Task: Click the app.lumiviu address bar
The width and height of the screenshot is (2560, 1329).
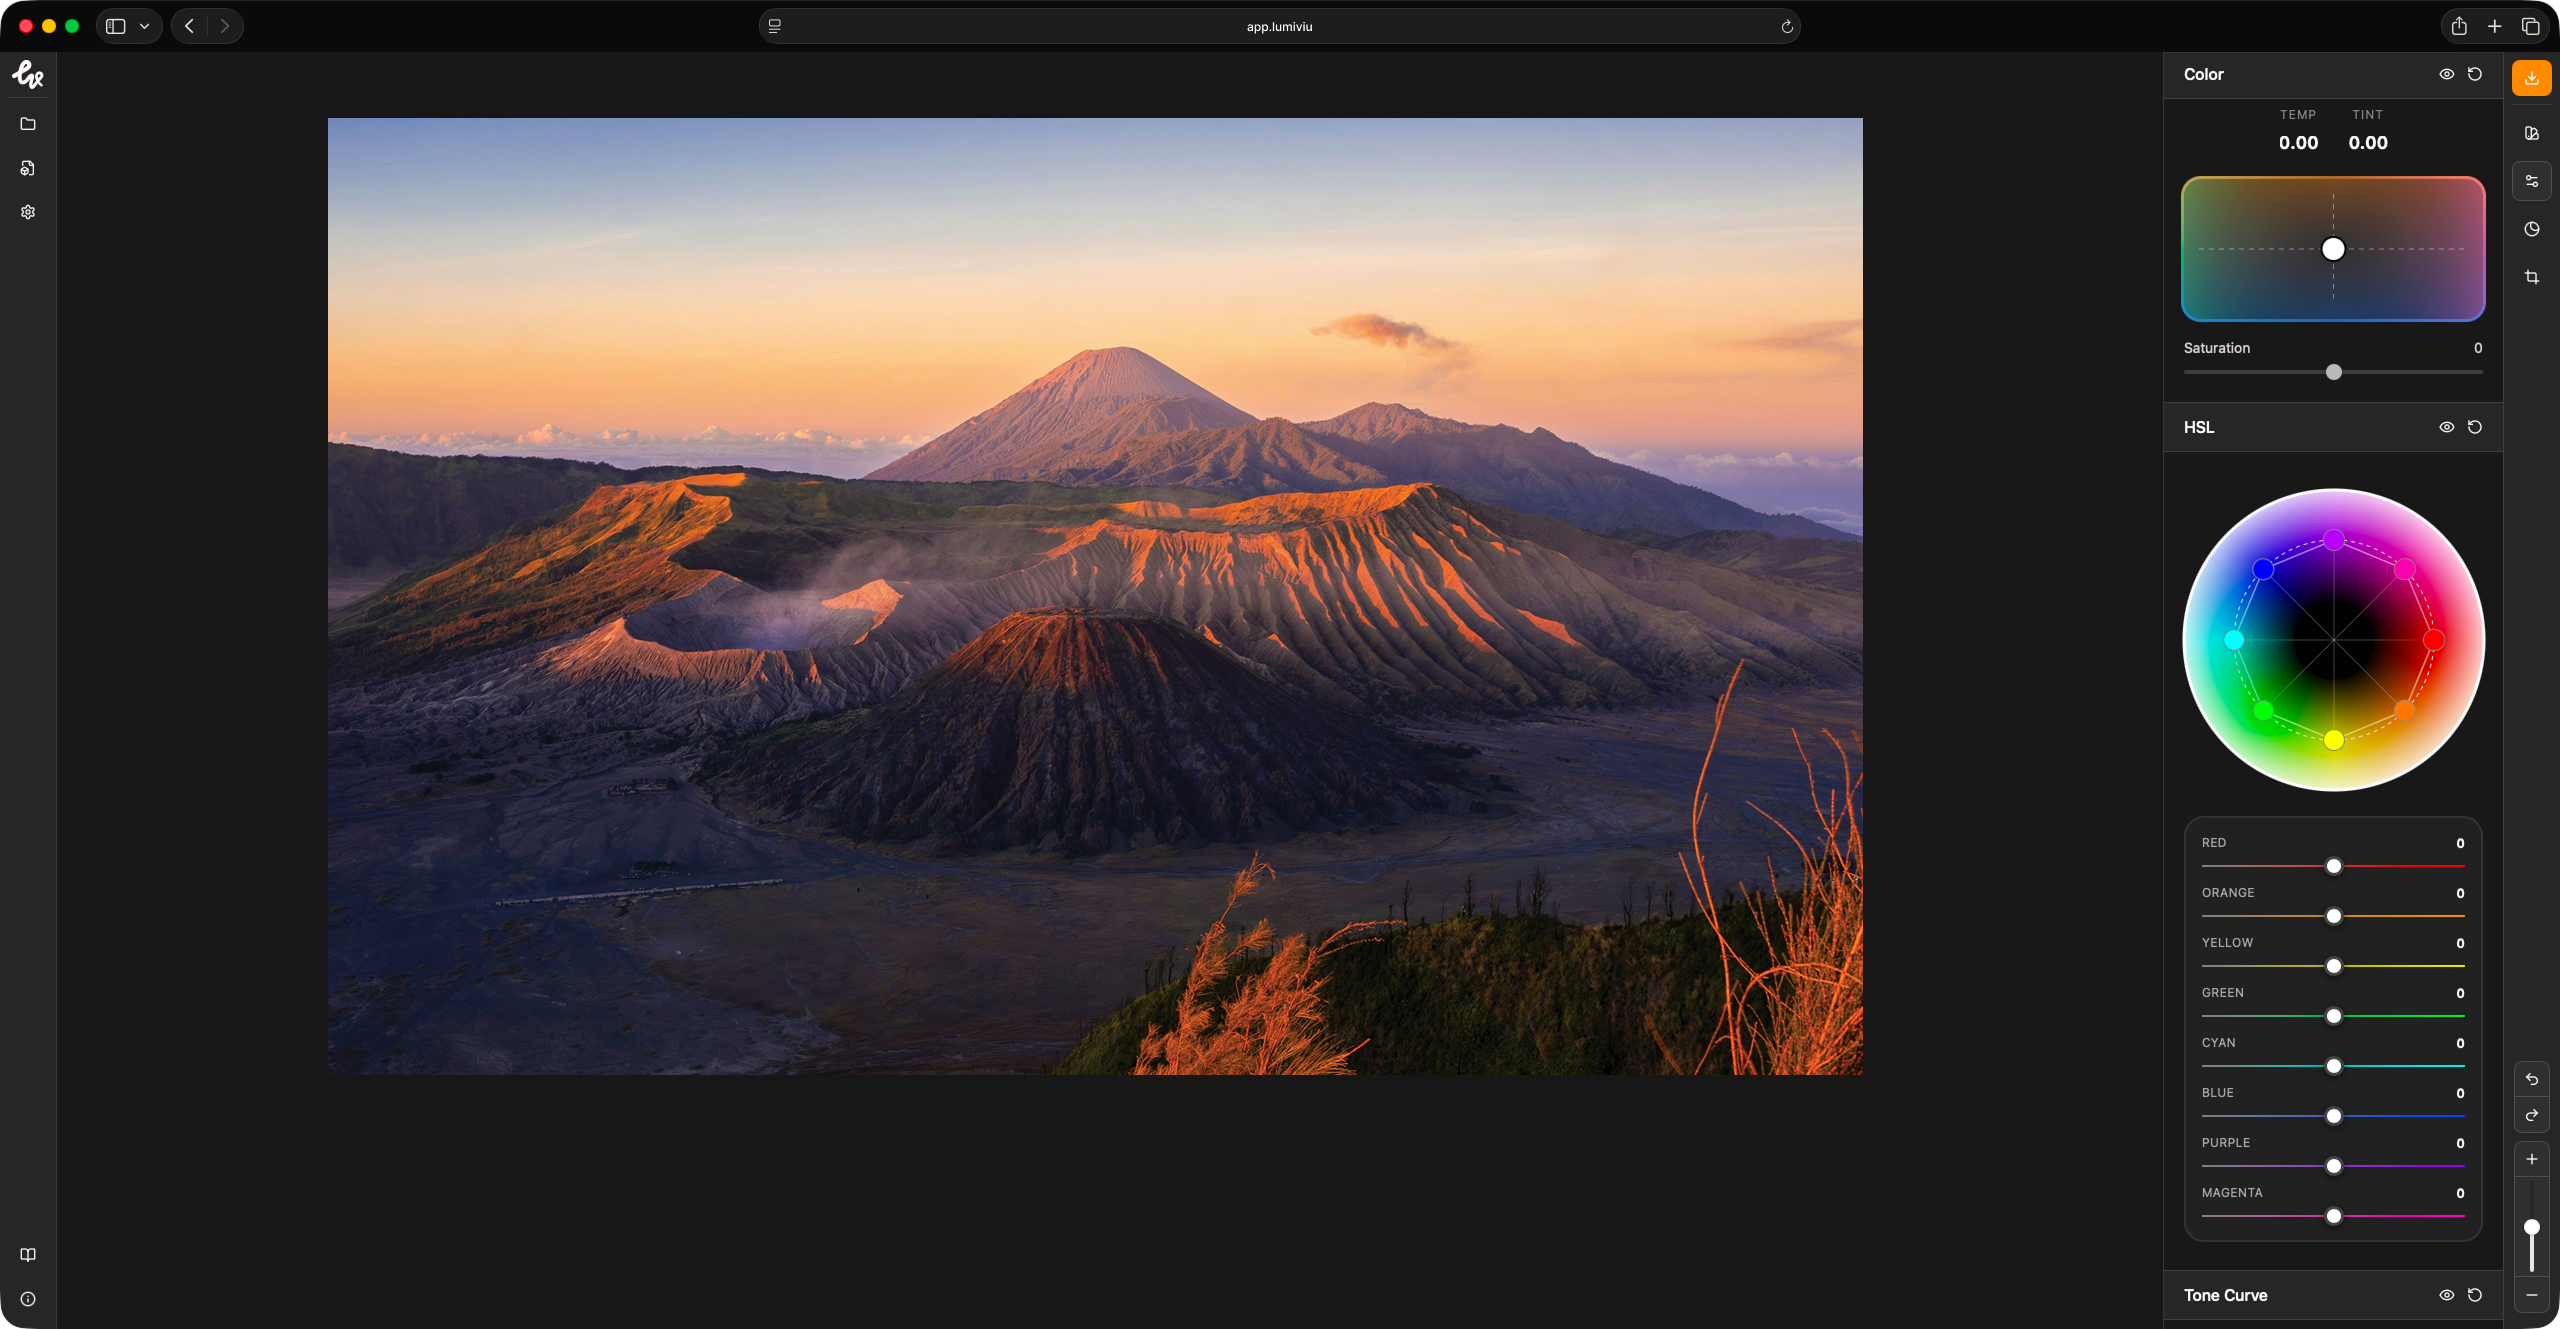Action: click(x=1279, y=26)
